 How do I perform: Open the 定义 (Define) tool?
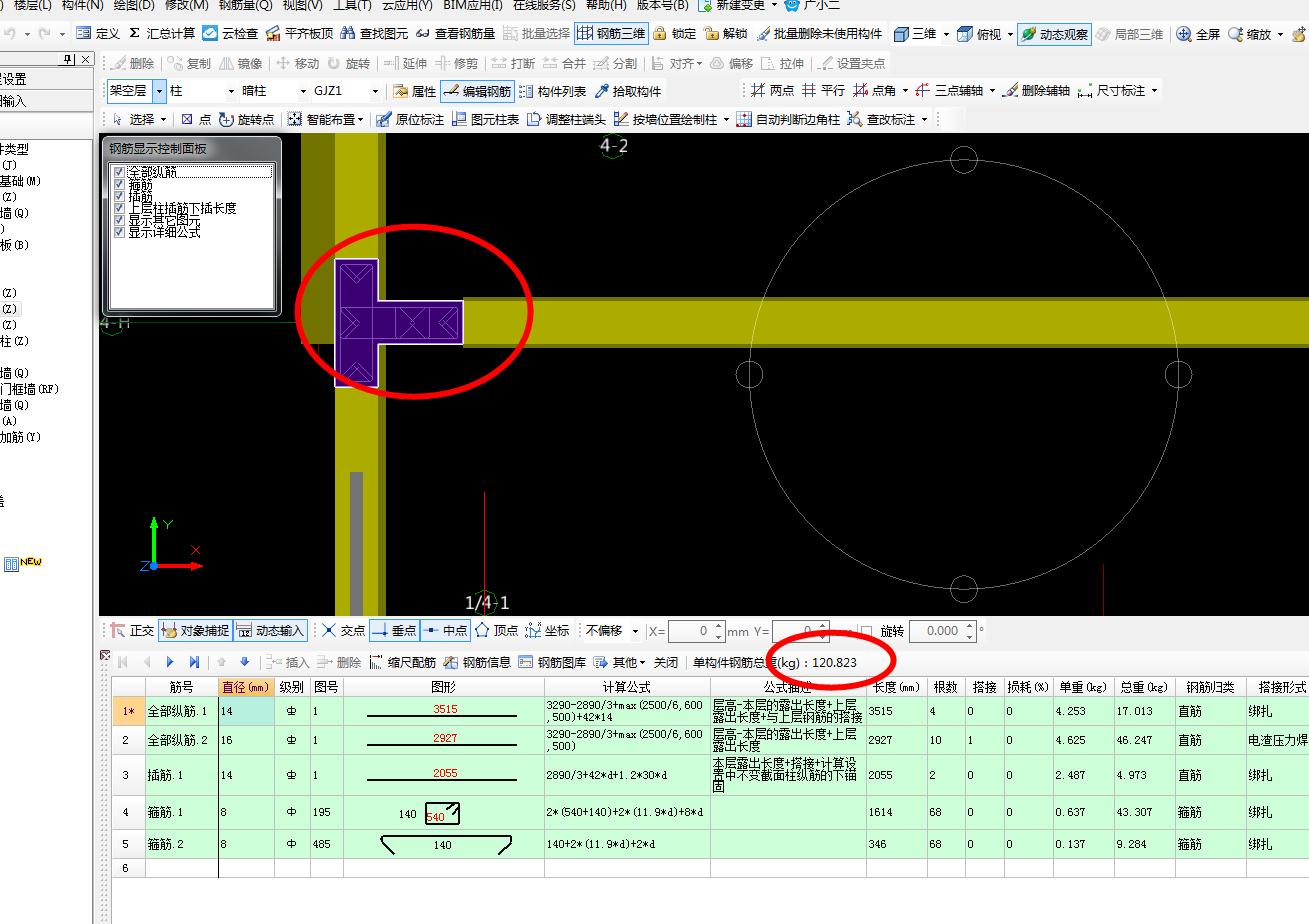(x=97, y=33)
